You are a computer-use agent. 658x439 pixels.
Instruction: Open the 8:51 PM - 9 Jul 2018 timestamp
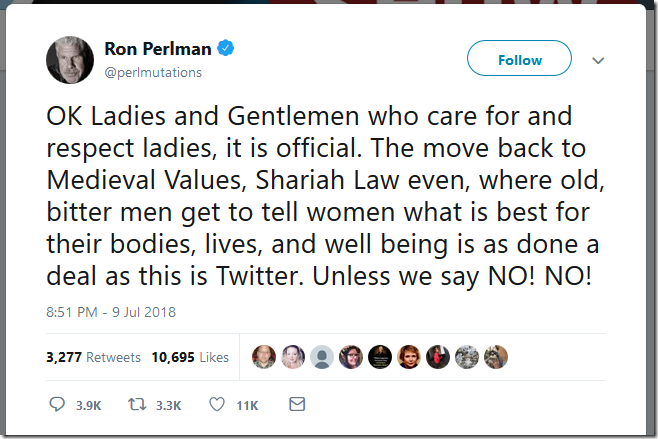[x=111, y=312]
